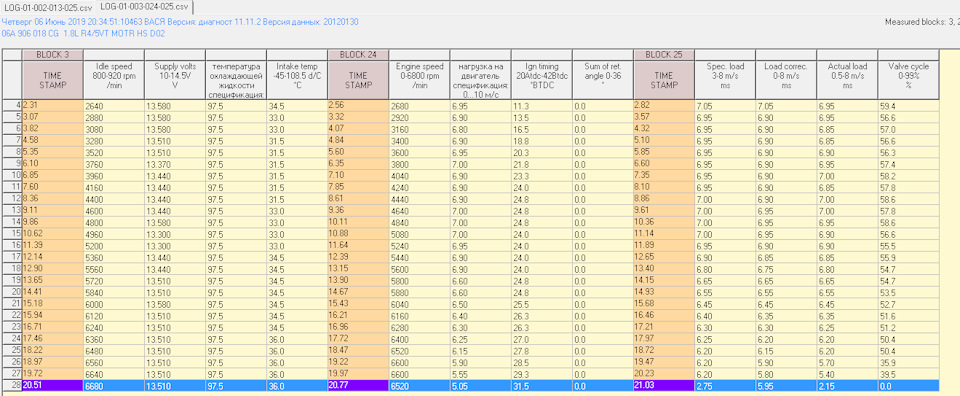Viewport: 960px width, 396px height.
Task: Select row number 4
Action: tap(12, 106)
